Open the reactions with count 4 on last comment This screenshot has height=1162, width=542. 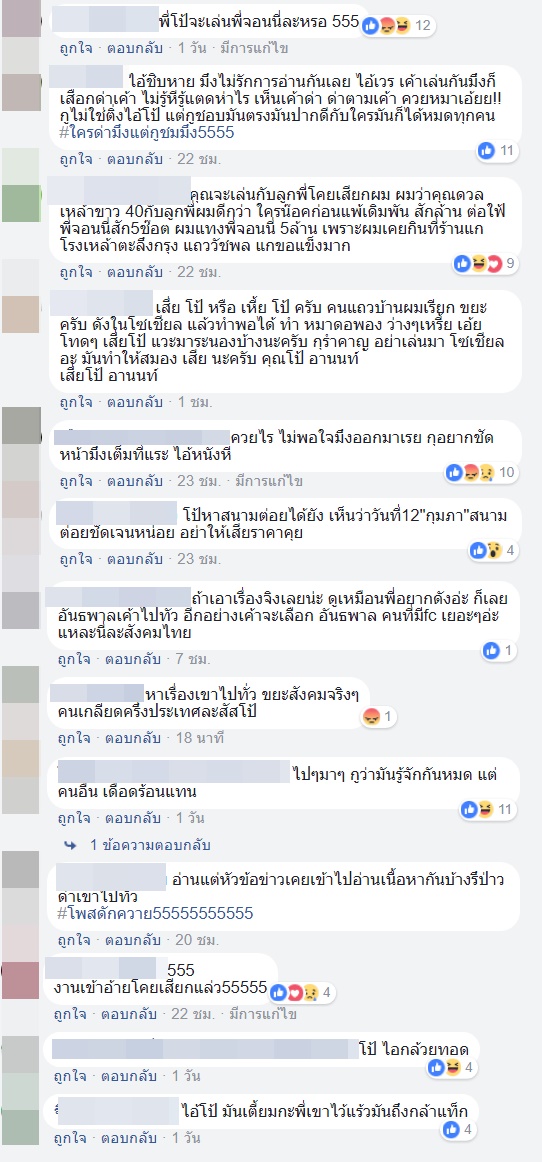[x=460, y=1130]
